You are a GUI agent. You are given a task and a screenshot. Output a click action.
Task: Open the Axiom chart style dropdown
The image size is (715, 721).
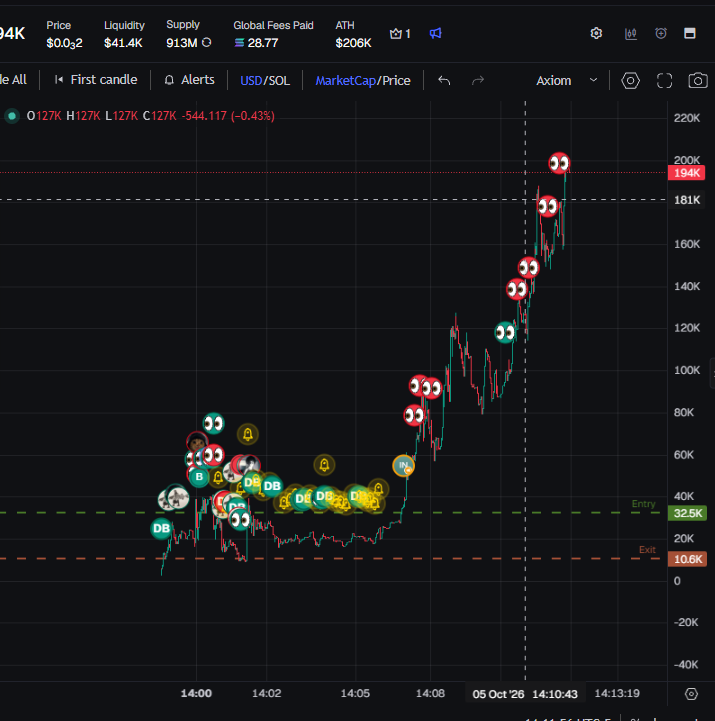pos(566,80)
